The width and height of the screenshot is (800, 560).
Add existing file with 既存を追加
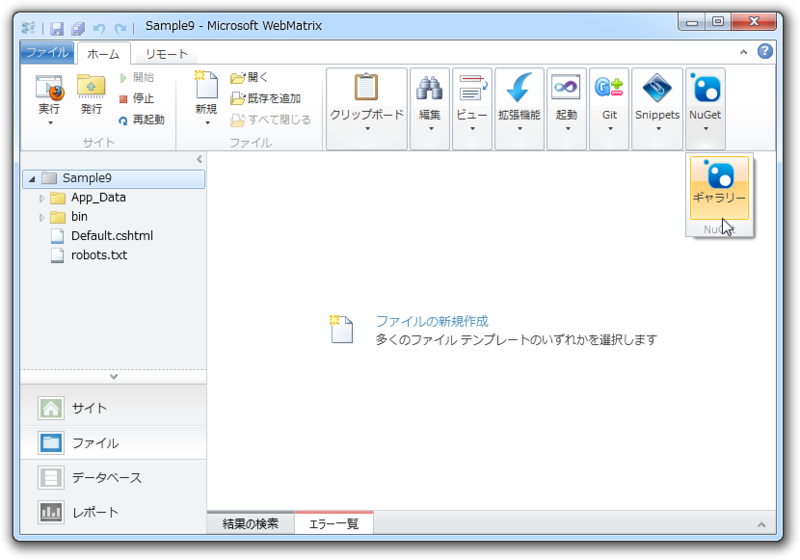pyautogui.click(x=265, y=98)
